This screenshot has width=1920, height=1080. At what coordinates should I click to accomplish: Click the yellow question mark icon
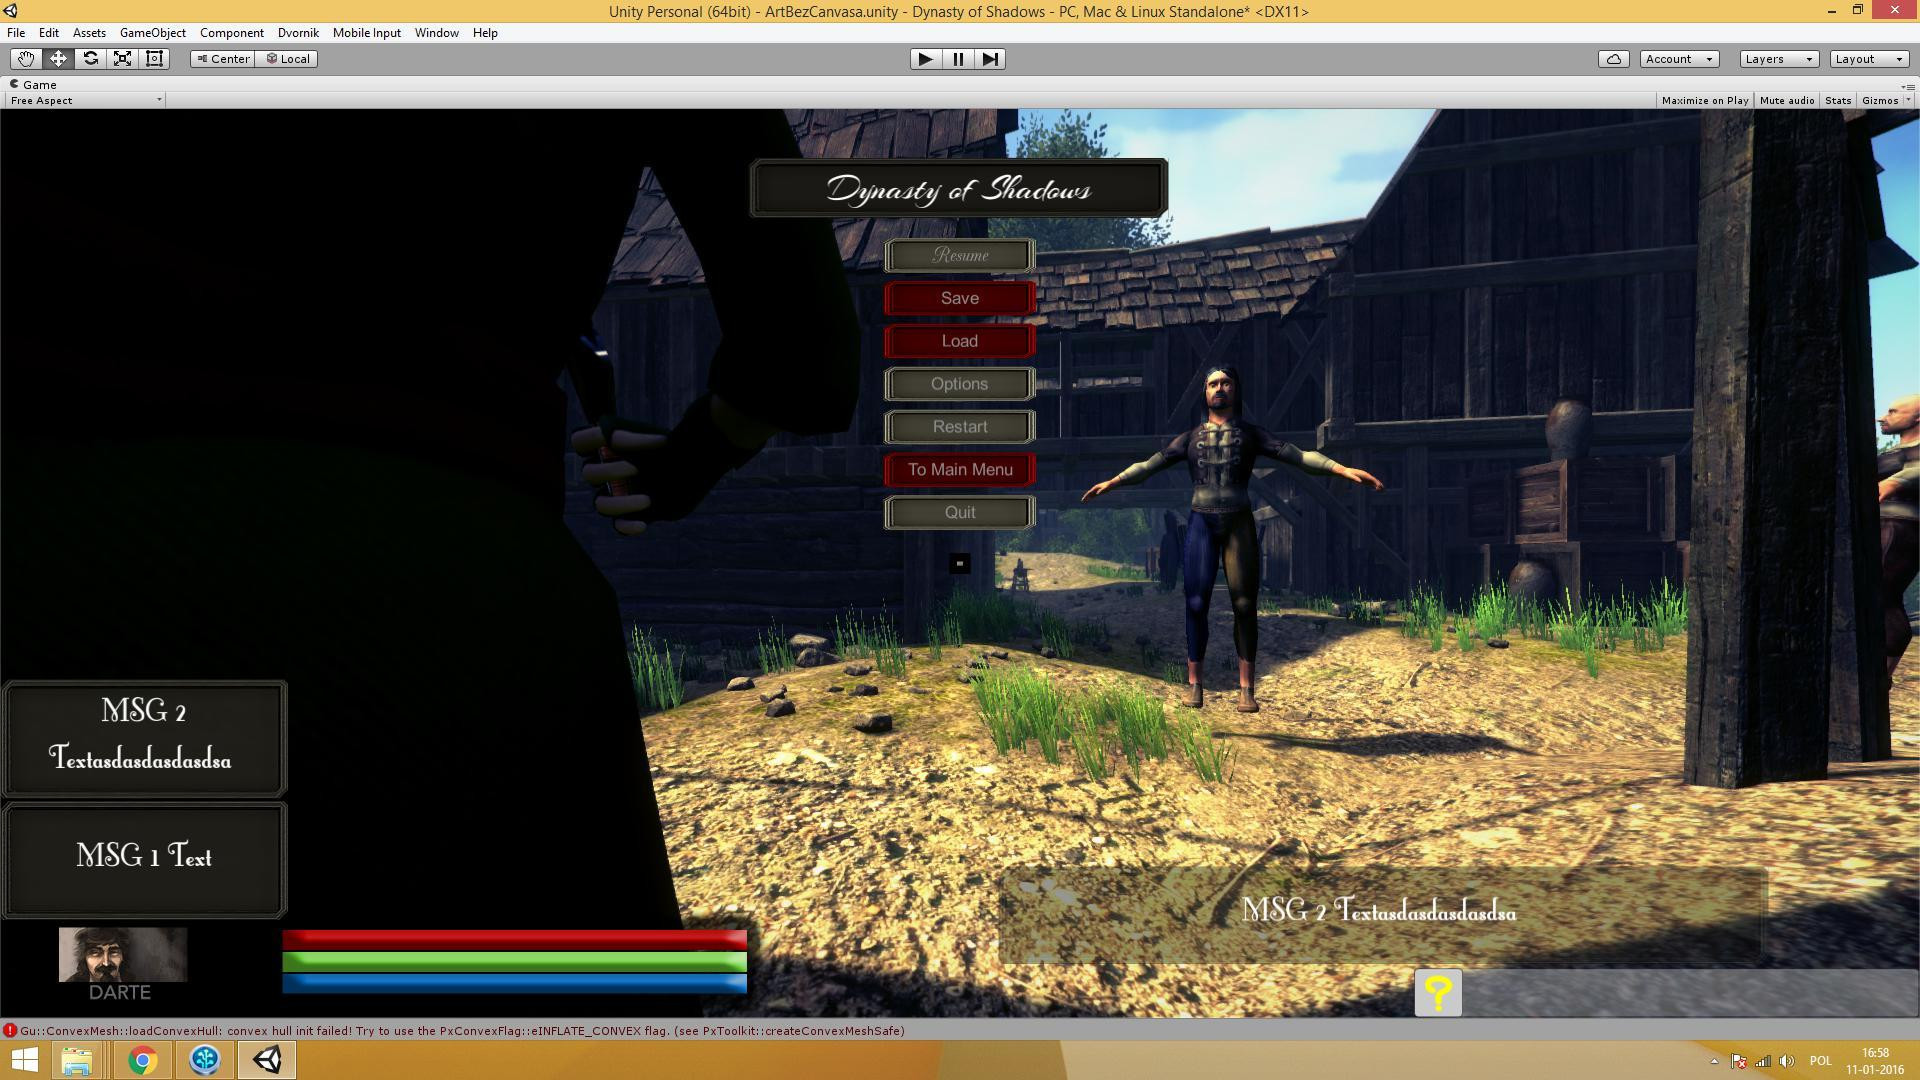[1438, 992]
